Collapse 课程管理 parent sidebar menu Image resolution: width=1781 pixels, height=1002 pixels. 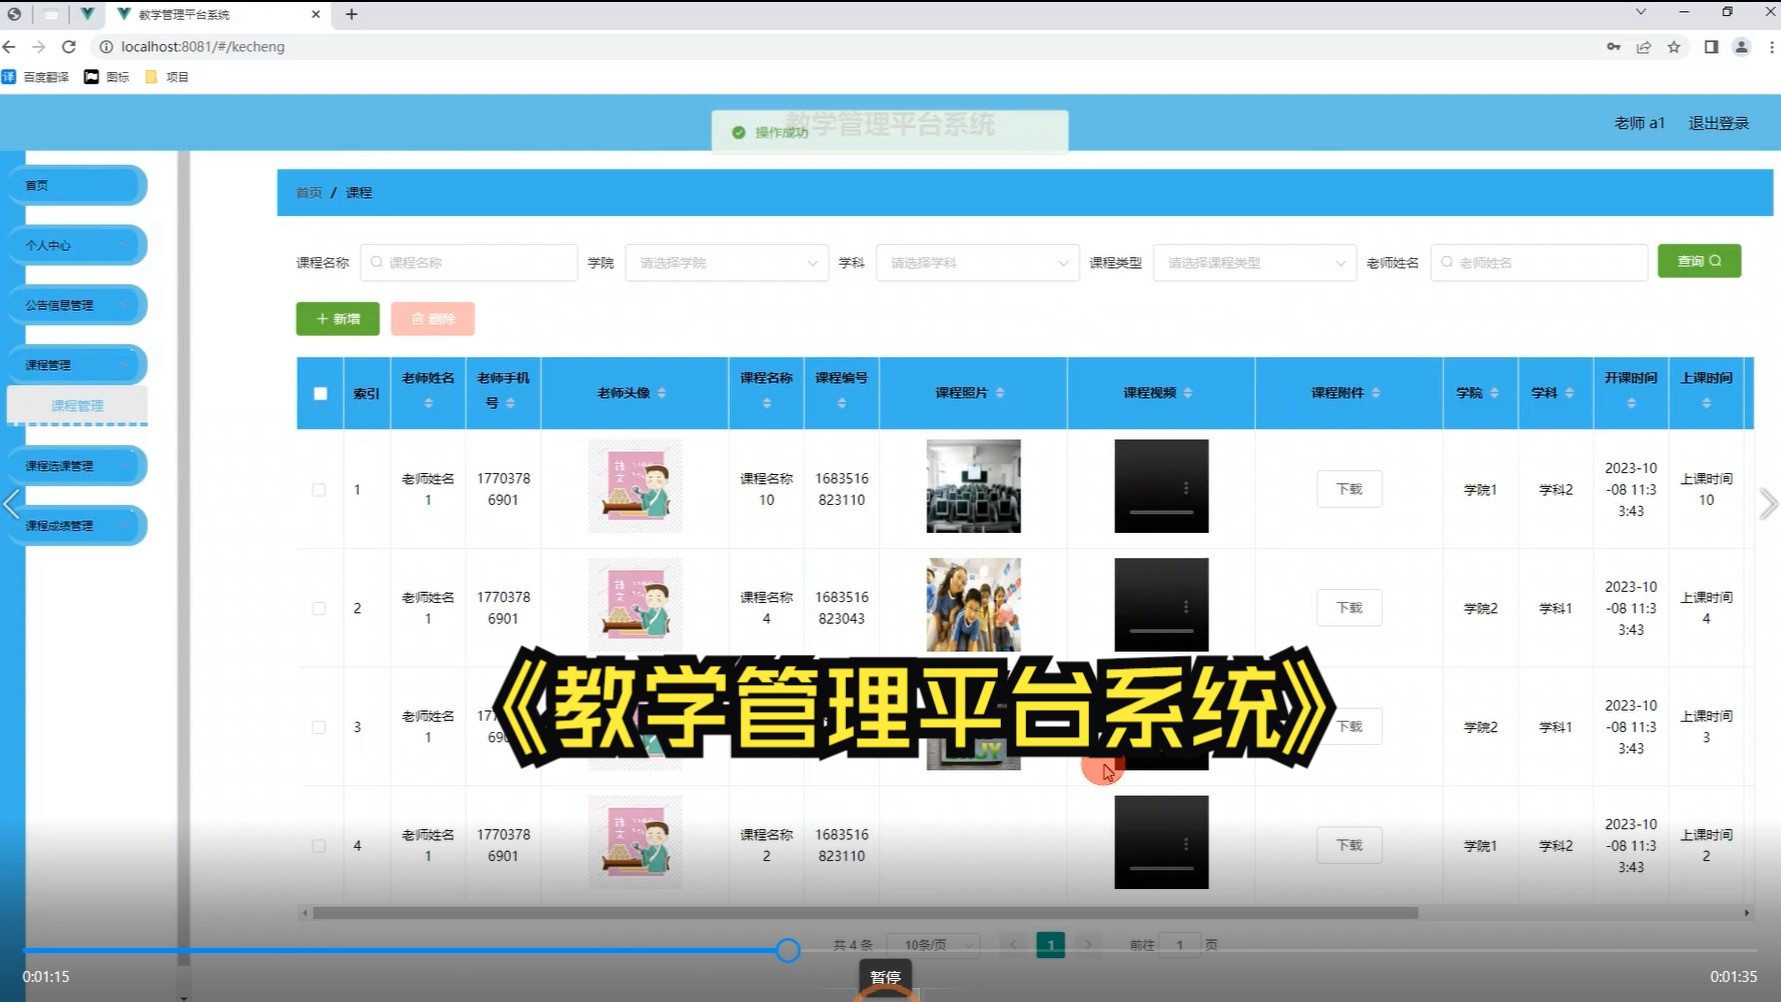click(77, 365)
